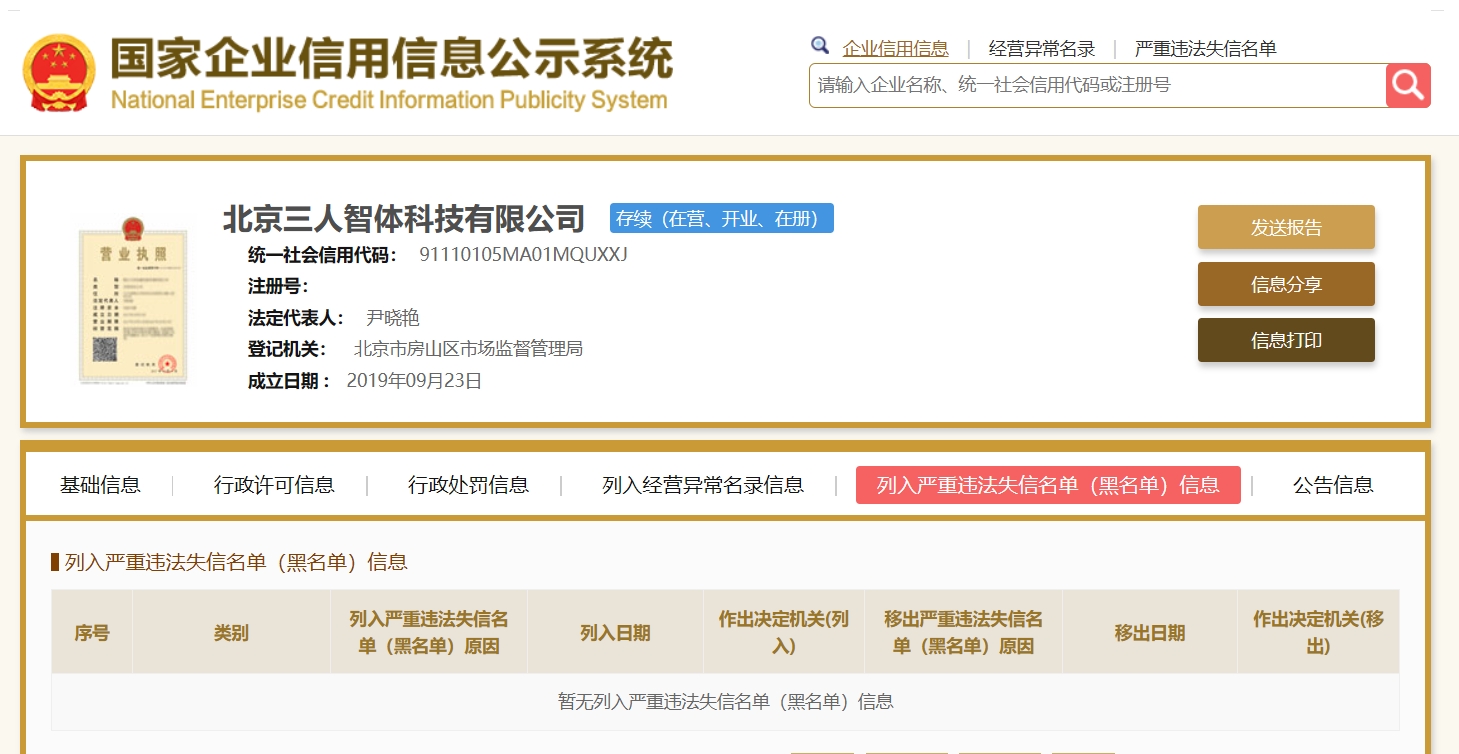Image resolution: width=1459 pixels, height=754 pixels.
Task: Click the 序号 column header
Action: (x=92, y=632)
